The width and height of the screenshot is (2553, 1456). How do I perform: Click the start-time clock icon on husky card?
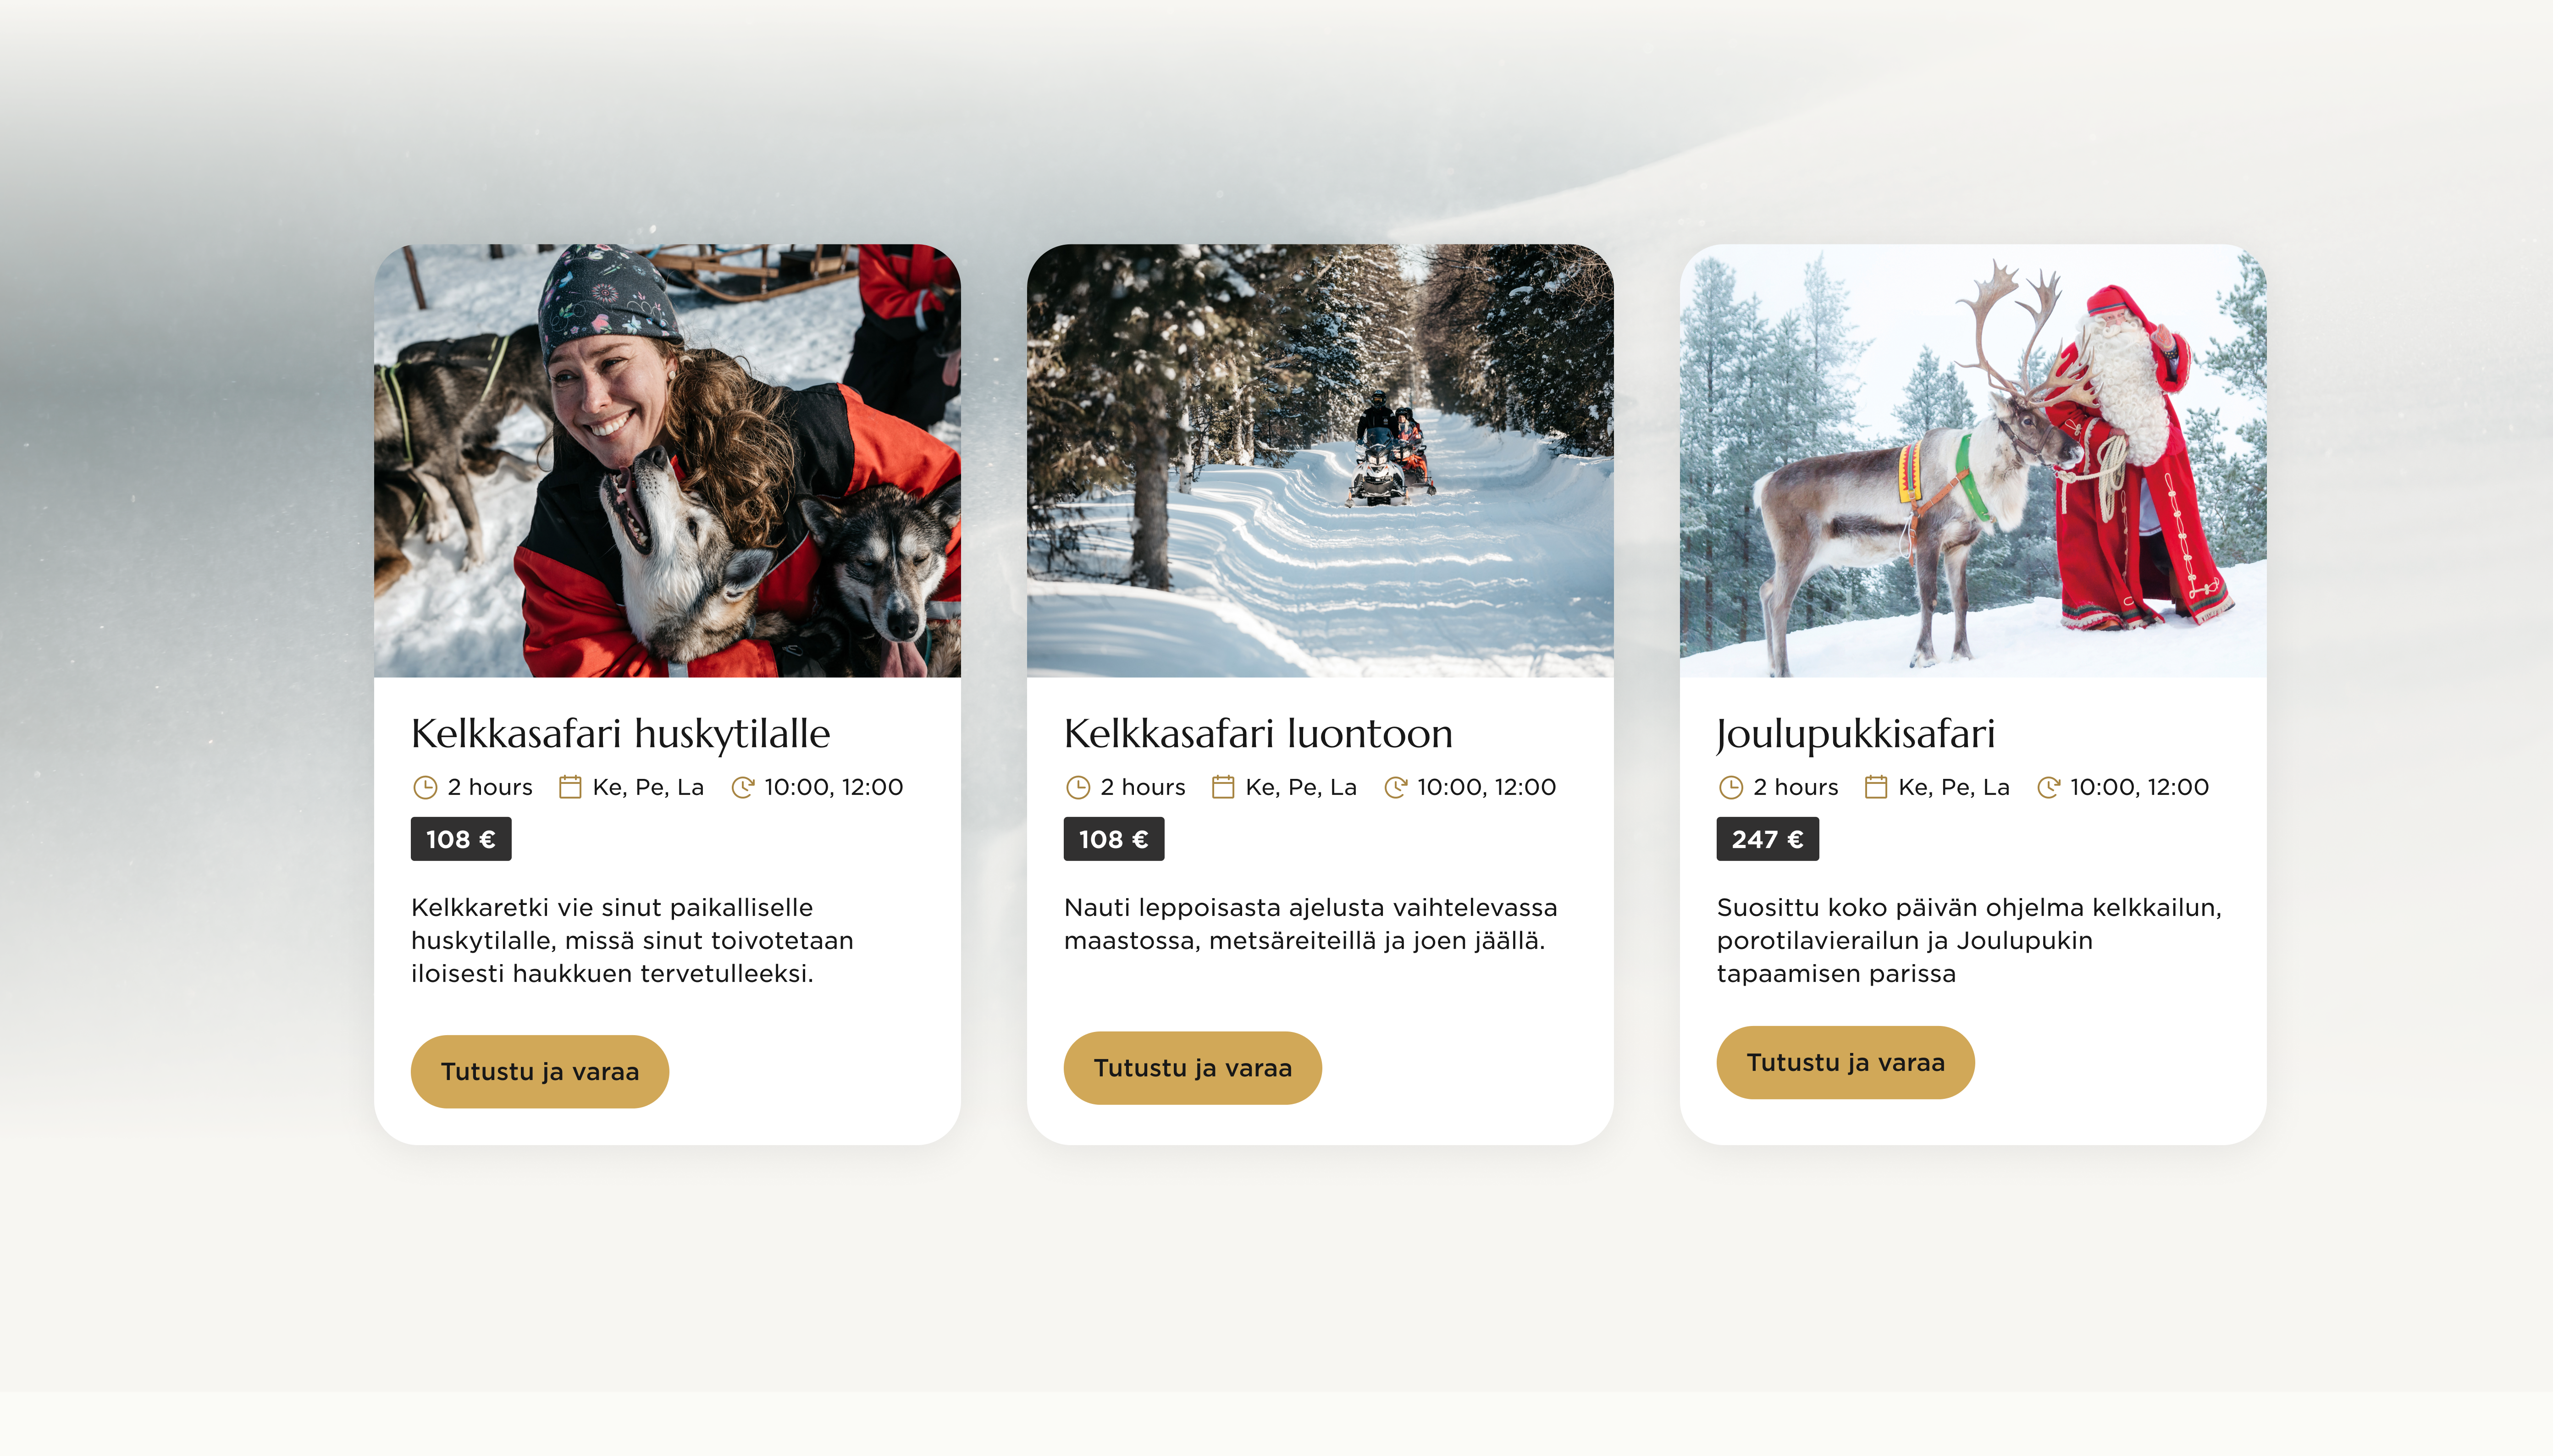pos(742,787)
